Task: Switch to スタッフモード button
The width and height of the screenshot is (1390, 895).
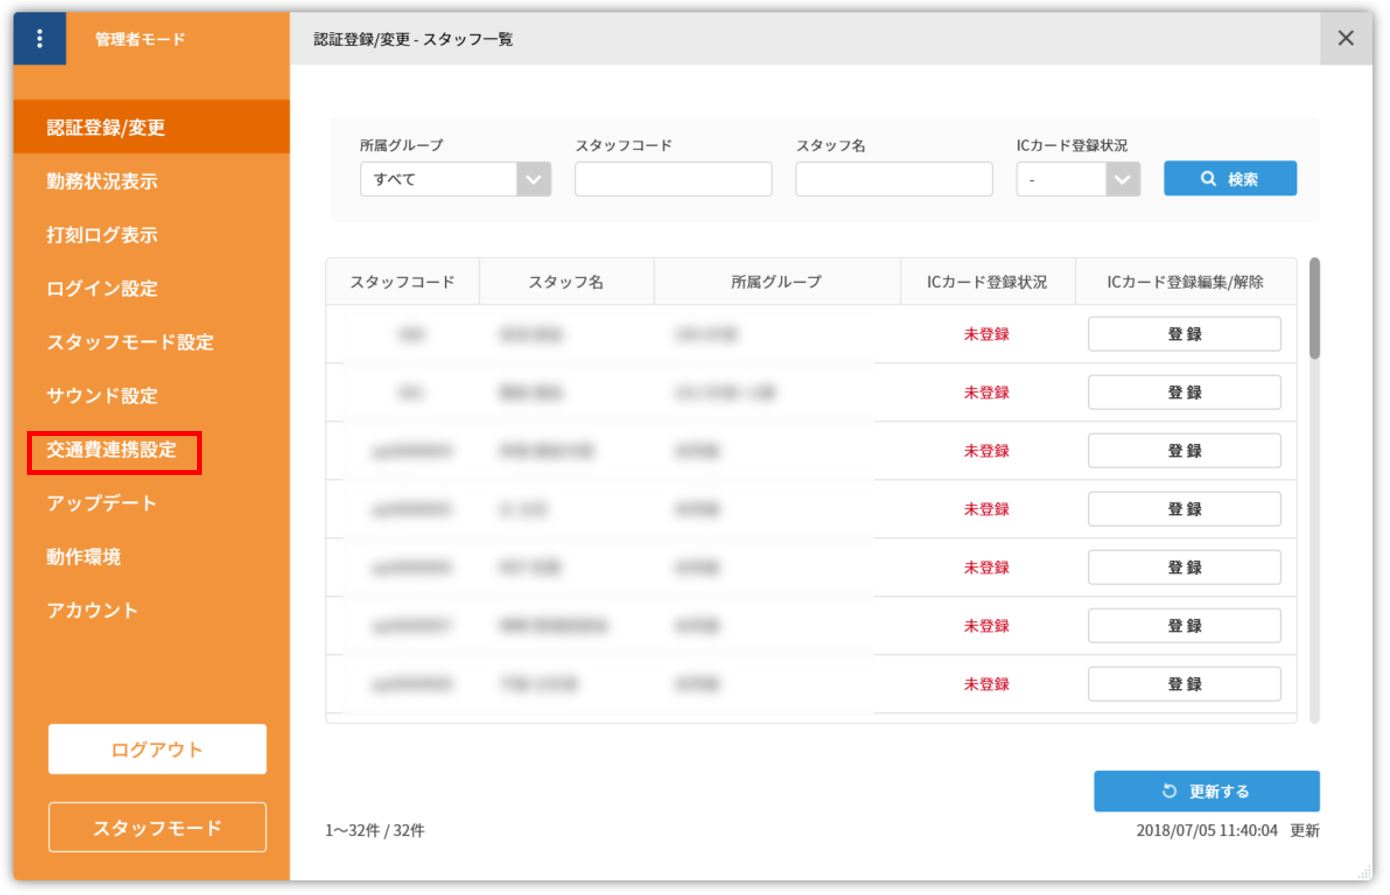Action: (157, 828)
